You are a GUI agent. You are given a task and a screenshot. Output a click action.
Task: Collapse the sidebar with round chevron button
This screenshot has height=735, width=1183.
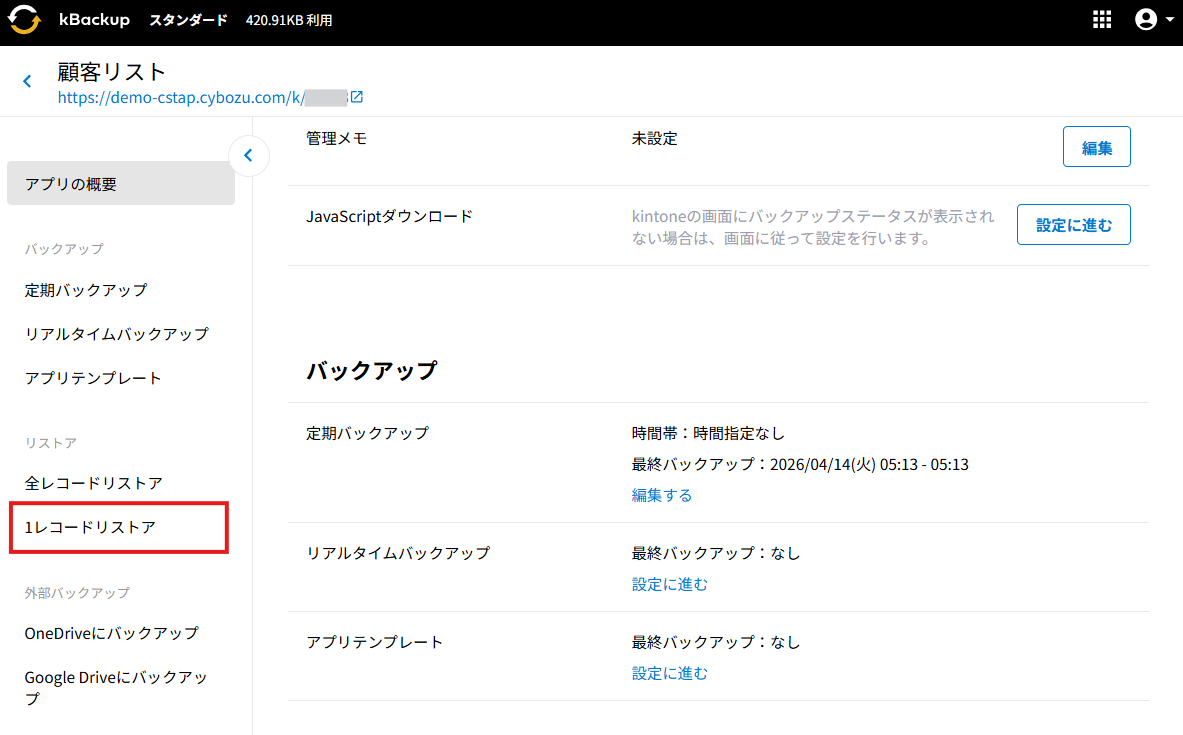[249, 156]
